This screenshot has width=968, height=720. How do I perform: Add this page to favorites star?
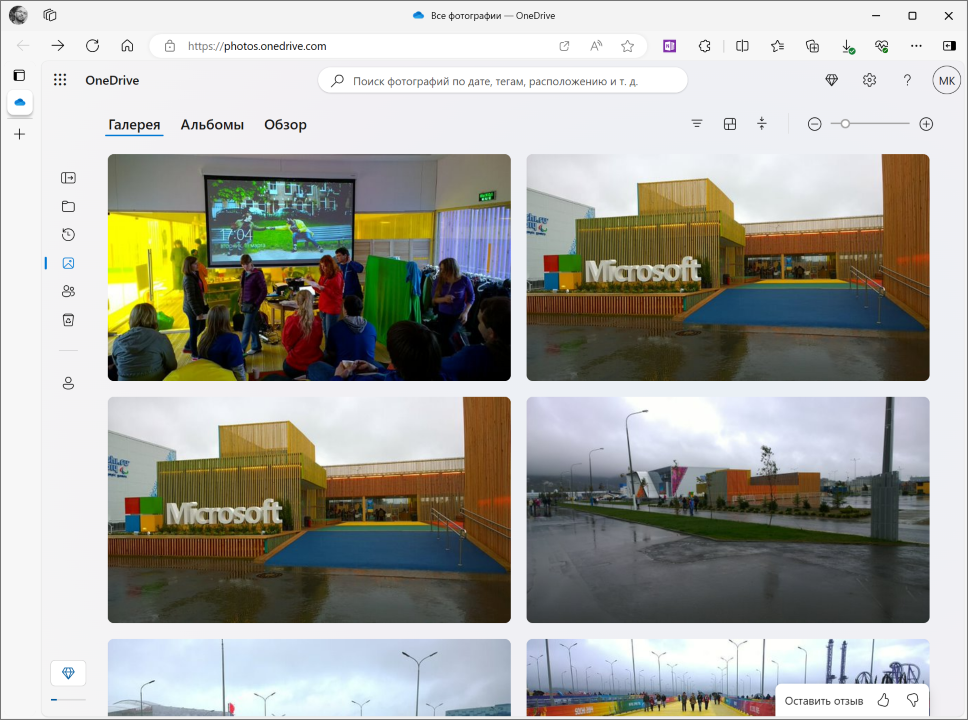[627, 46]
